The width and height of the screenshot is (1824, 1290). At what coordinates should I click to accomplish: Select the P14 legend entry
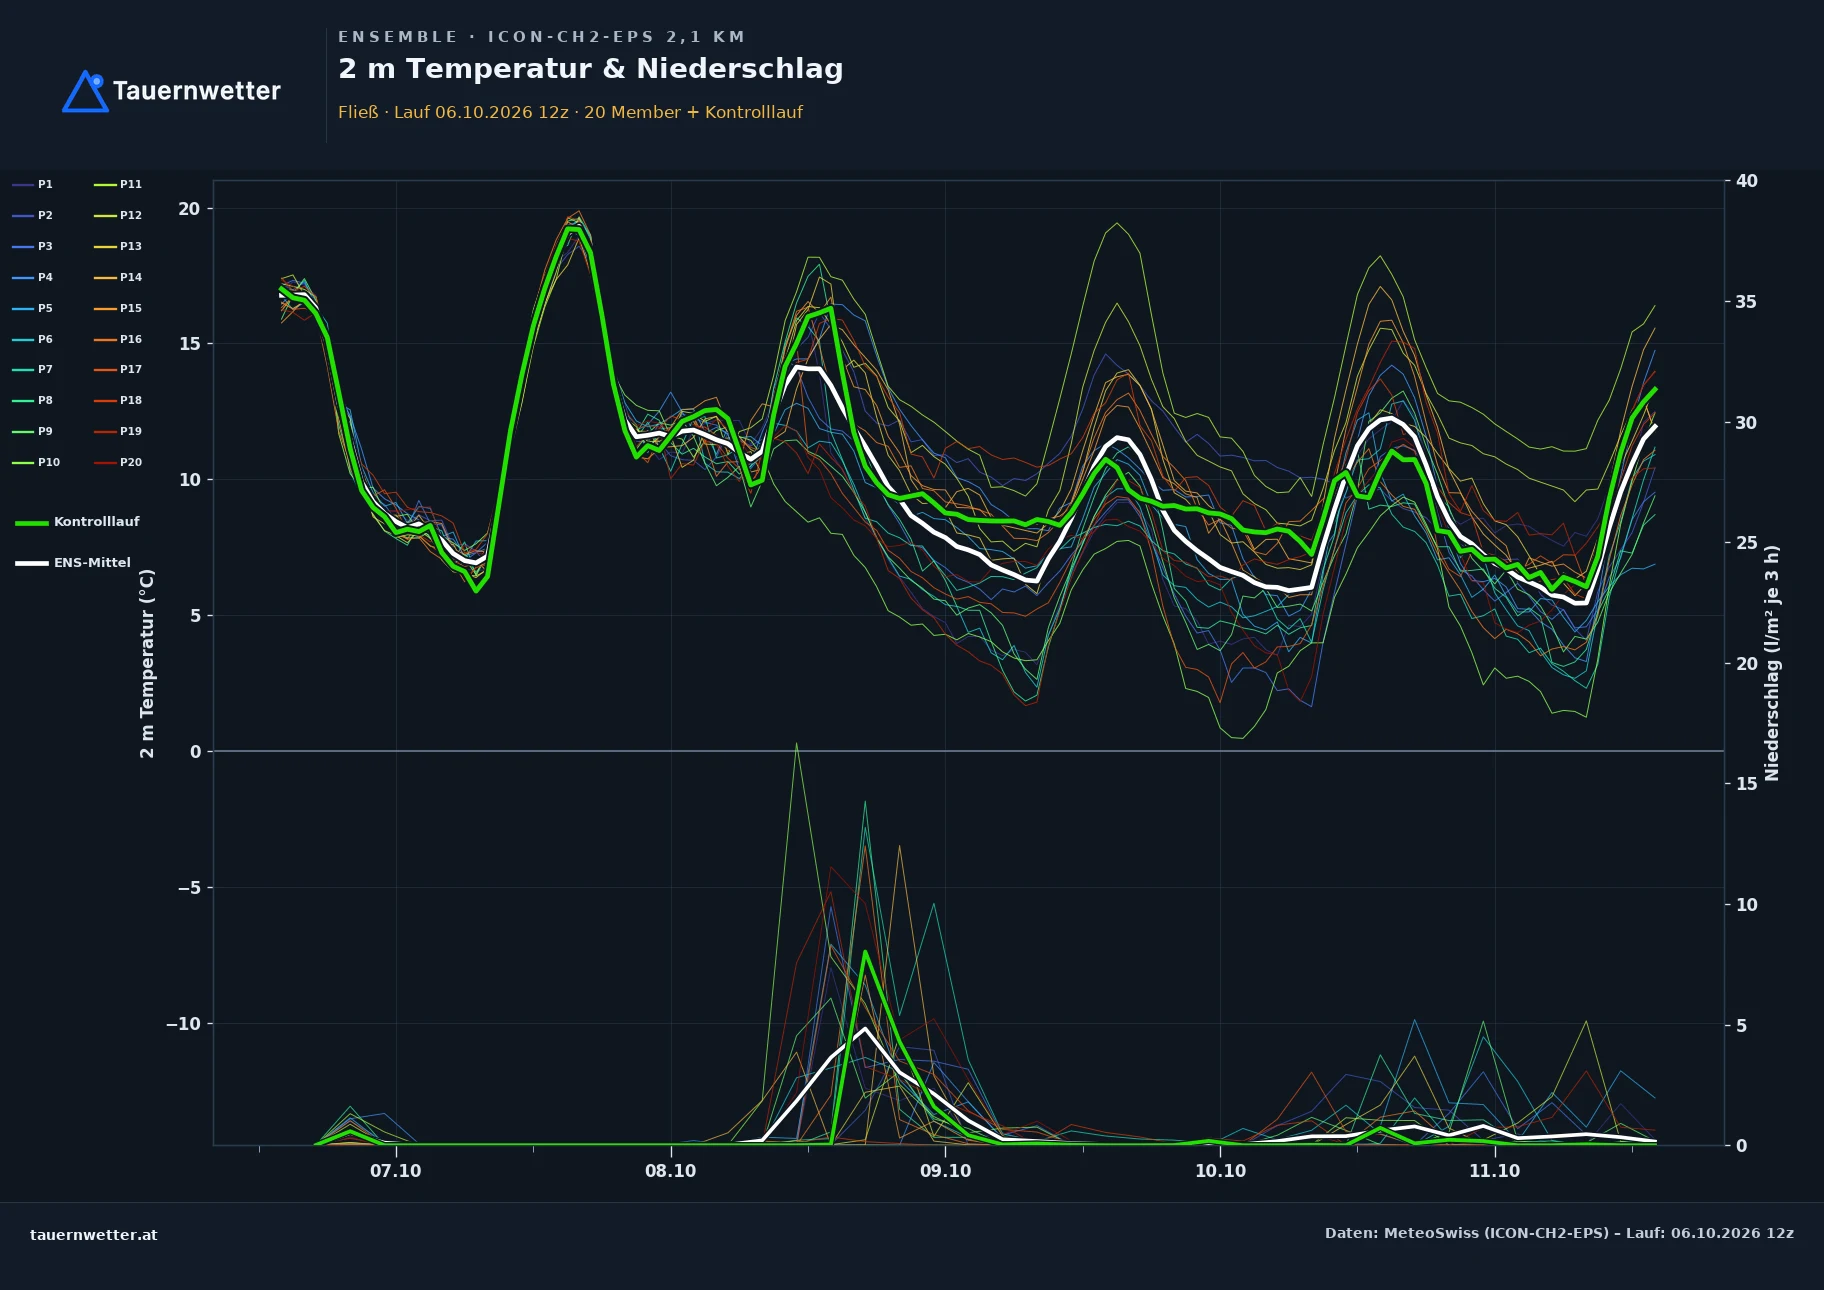pos(118,277)
